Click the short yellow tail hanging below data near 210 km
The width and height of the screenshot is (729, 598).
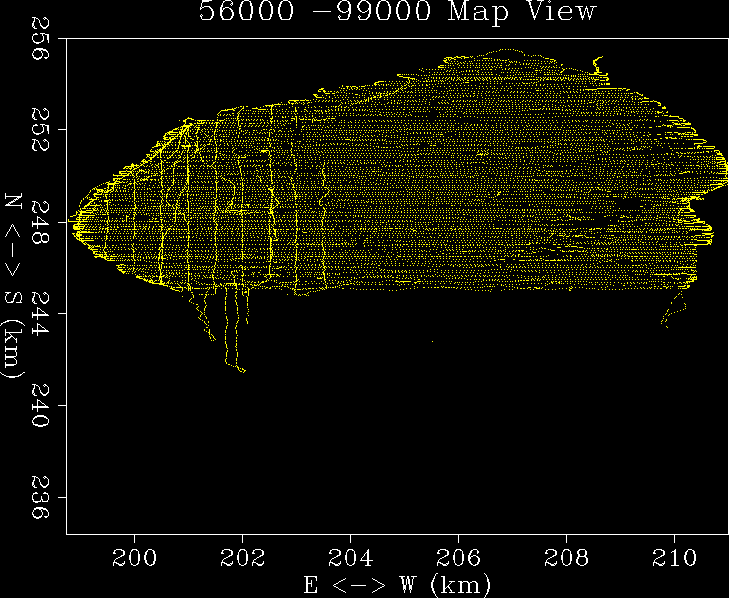pos(668,315)
